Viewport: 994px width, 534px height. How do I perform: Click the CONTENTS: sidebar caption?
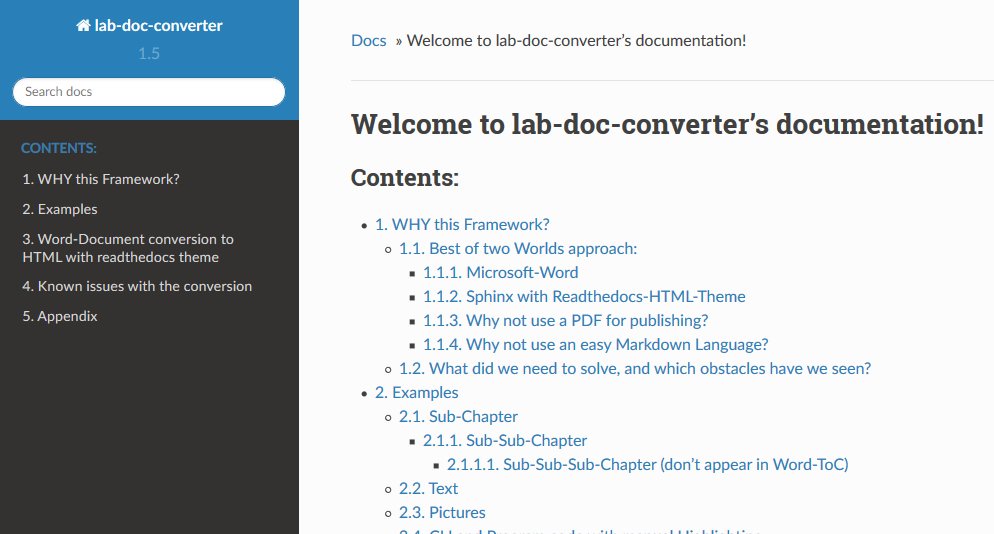(x=59, y=148)
